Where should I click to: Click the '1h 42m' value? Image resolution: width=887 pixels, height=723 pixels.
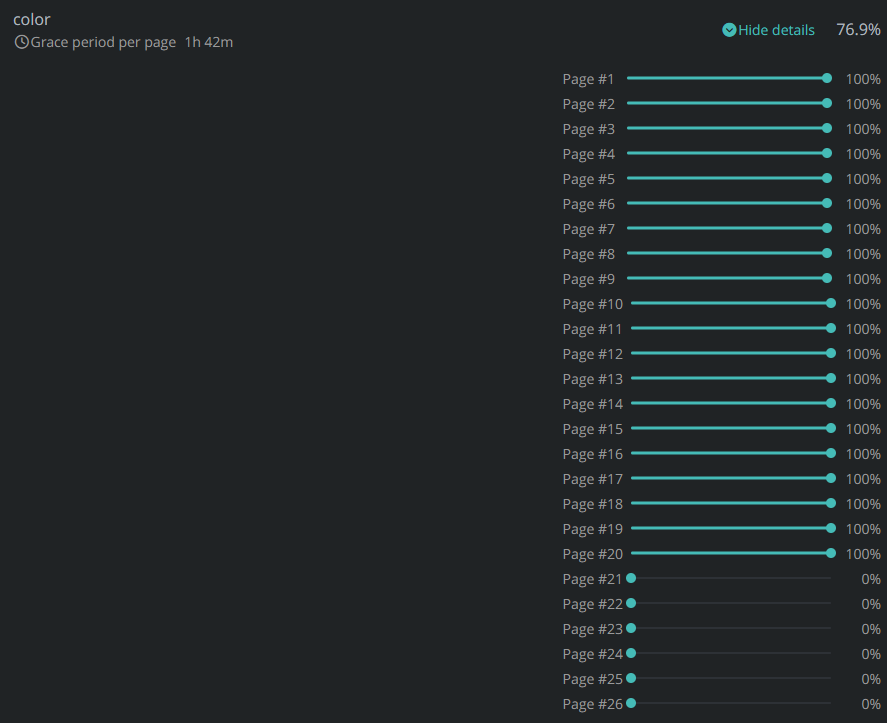[209, 42]
